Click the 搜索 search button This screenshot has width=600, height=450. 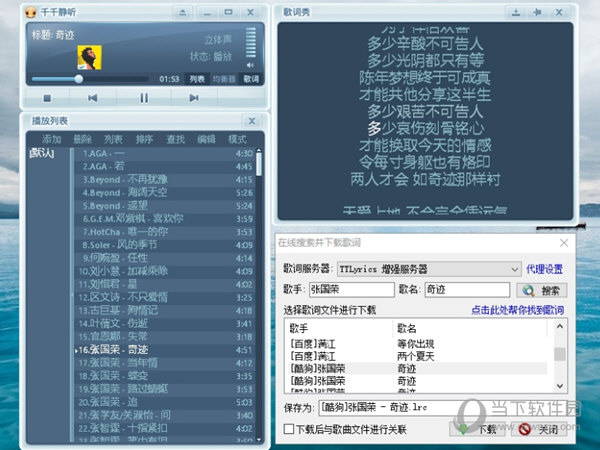click(541, 290)
